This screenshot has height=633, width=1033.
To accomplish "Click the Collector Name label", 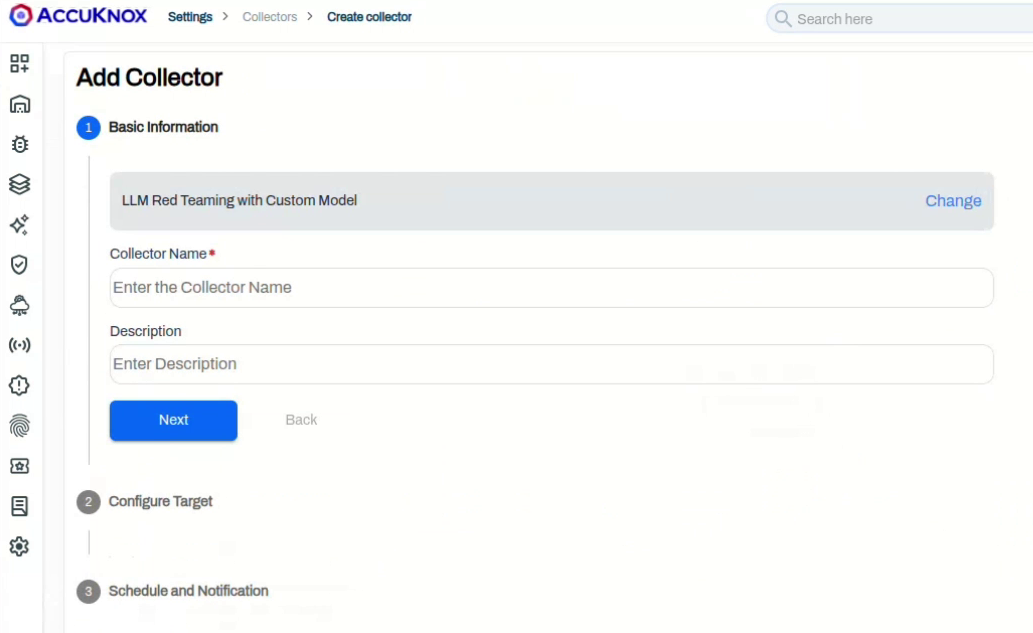I will click(x=158, y=254).
